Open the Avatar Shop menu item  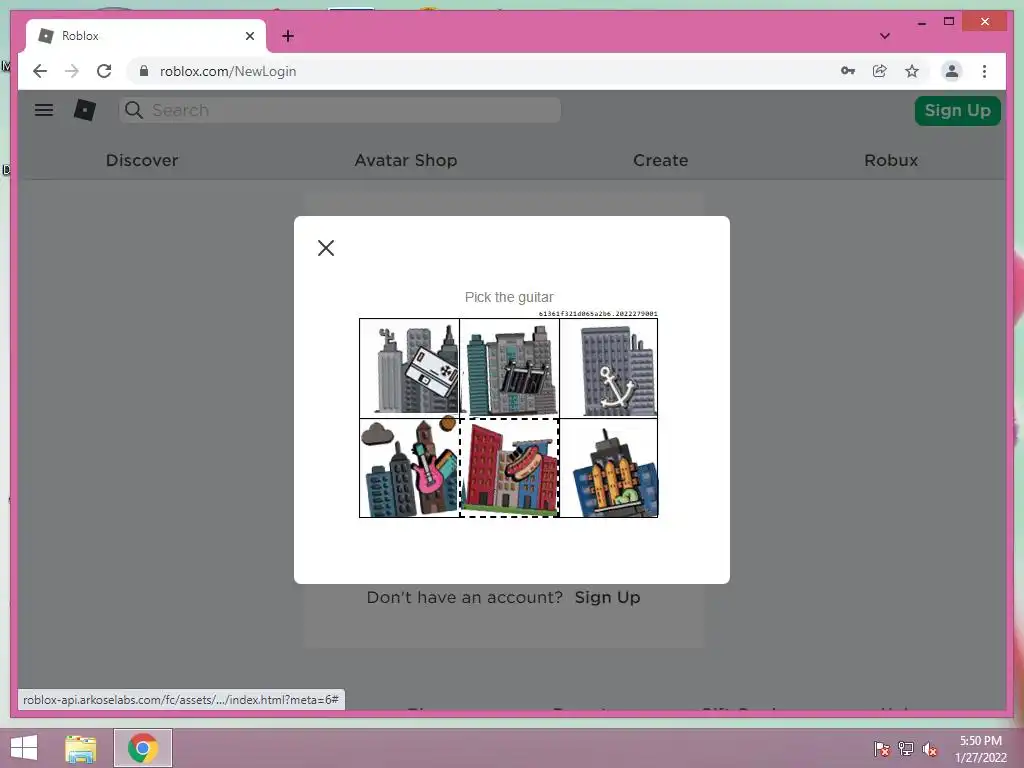coord(406,160)
